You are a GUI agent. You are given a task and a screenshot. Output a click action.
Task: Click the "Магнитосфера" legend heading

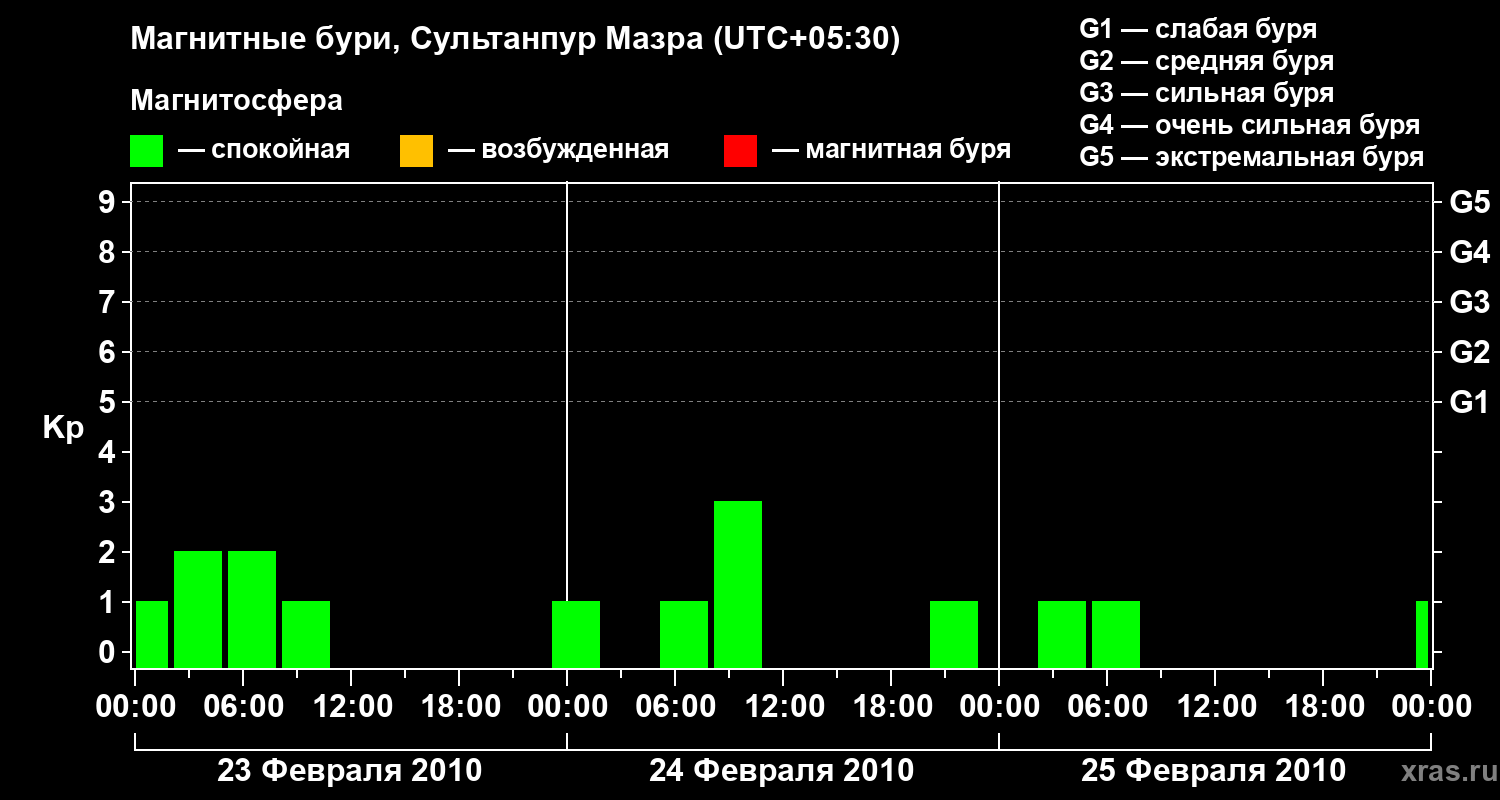[x=237, y=101]
